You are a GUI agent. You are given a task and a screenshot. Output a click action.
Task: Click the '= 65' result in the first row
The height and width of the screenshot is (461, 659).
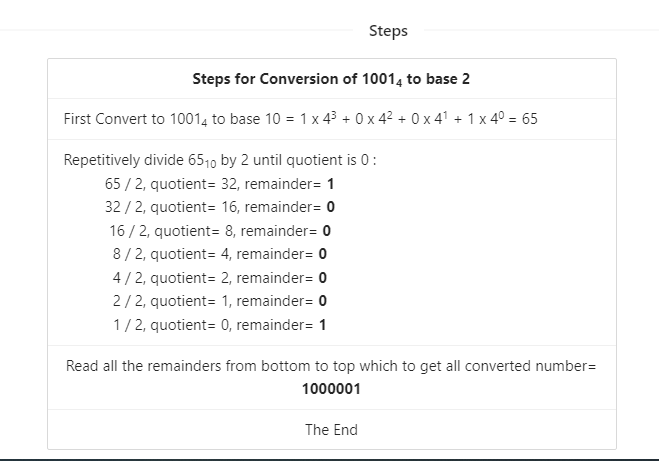(x=523, y=119)
